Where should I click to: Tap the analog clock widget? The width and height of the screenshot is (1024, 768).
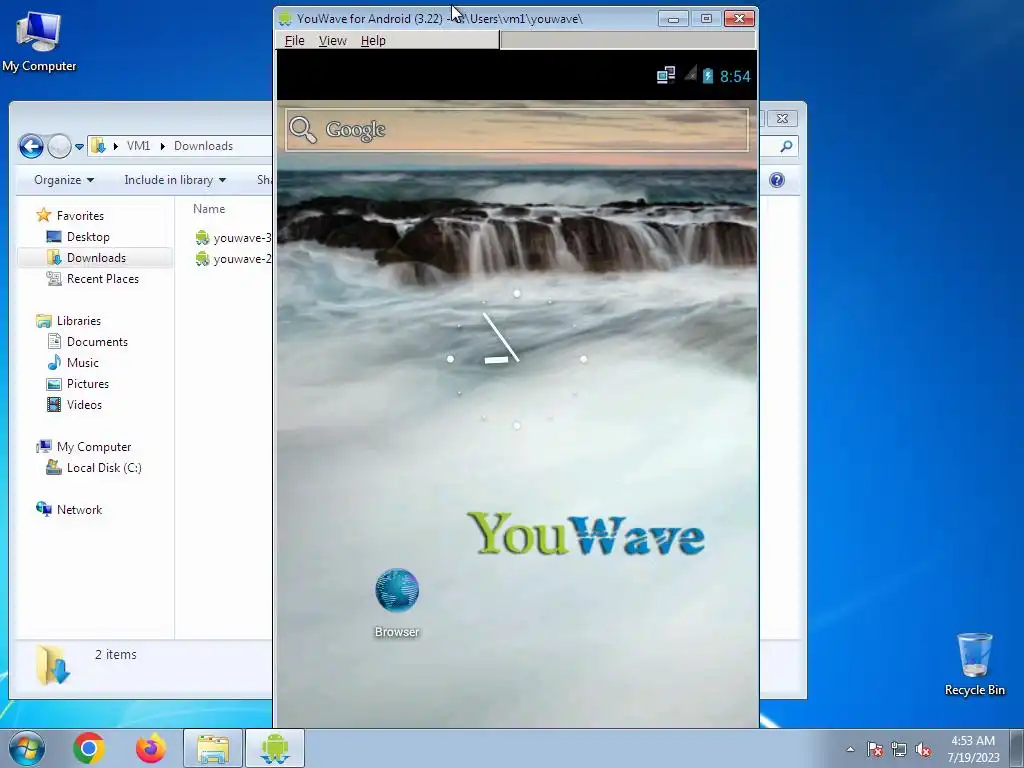click(517, 359)
